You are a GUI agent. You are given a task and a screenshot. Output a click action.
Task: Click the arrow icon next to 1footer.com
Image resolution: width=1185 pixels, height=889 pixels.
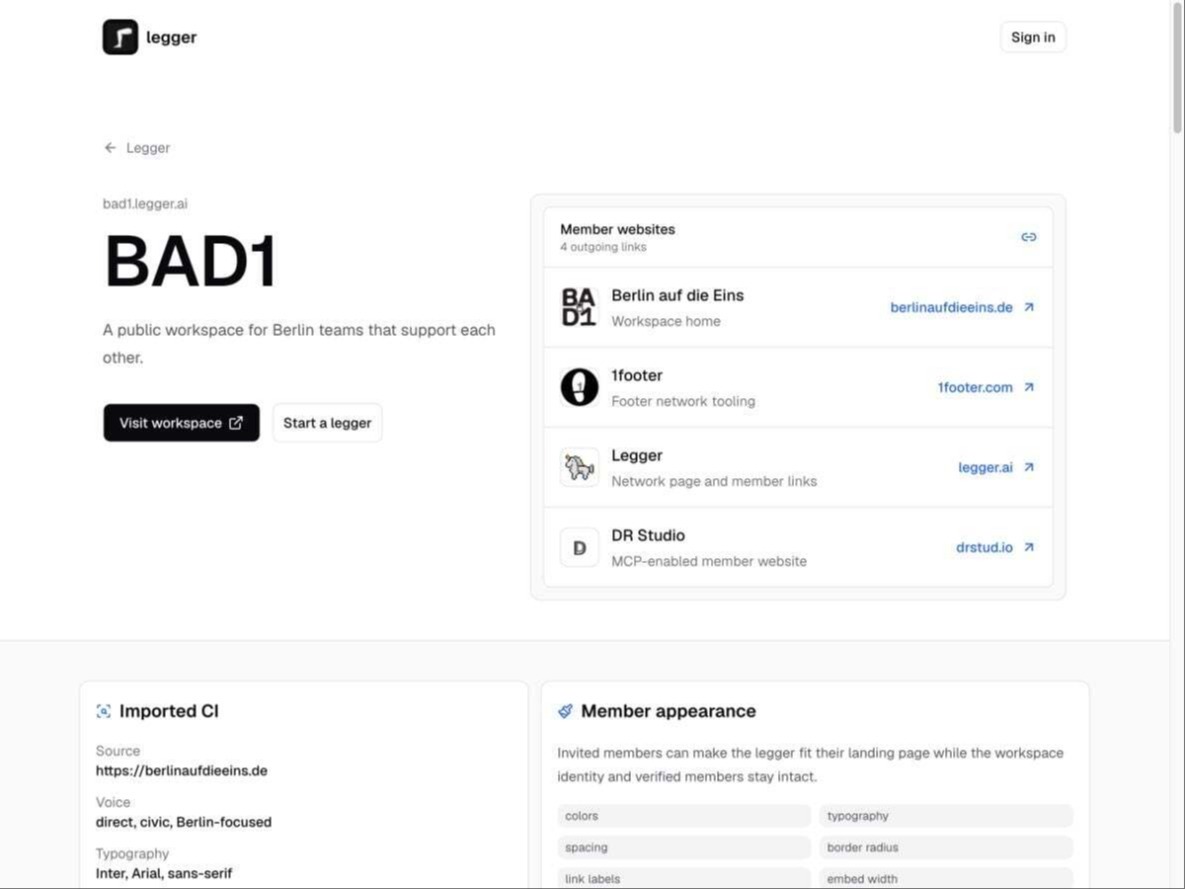tap(1029, 387)
